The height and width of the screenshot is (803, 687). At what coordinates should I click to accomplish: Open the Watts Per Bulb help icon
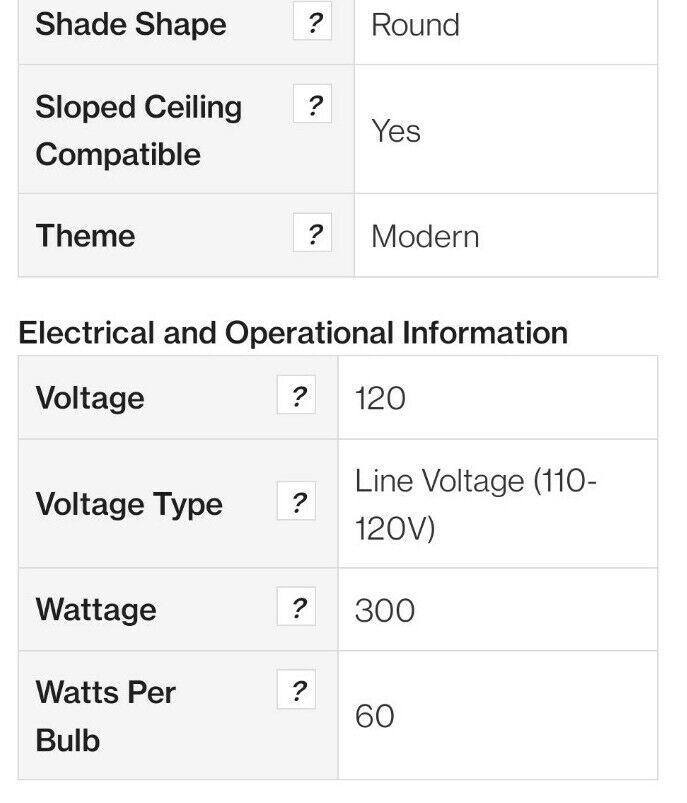[x=296, y=689]
